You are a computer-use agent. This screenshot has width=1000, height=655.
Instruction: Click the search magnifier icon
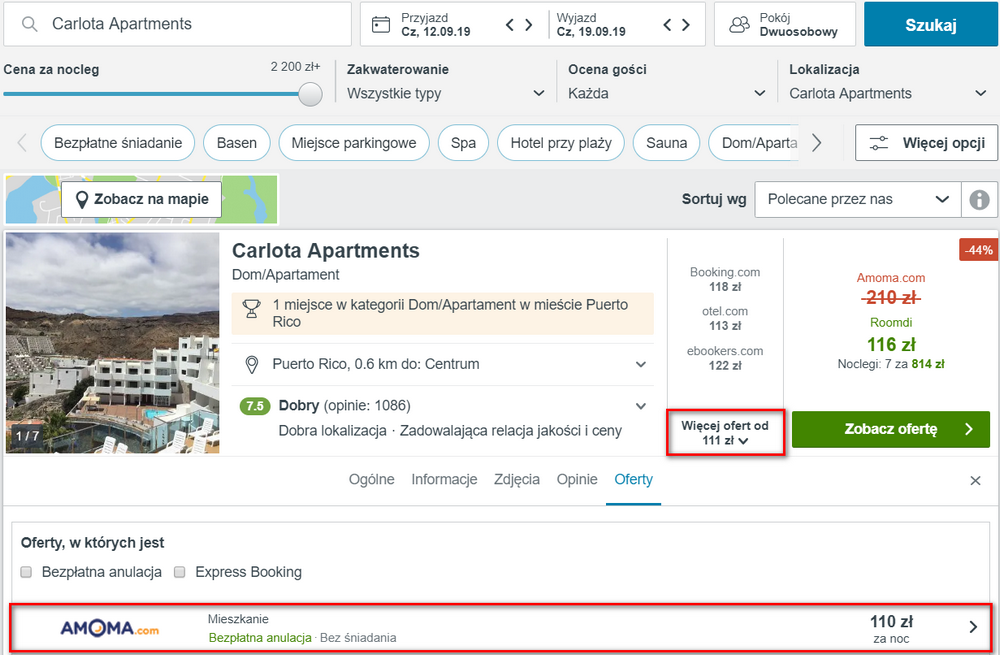(x=29, y=24)
